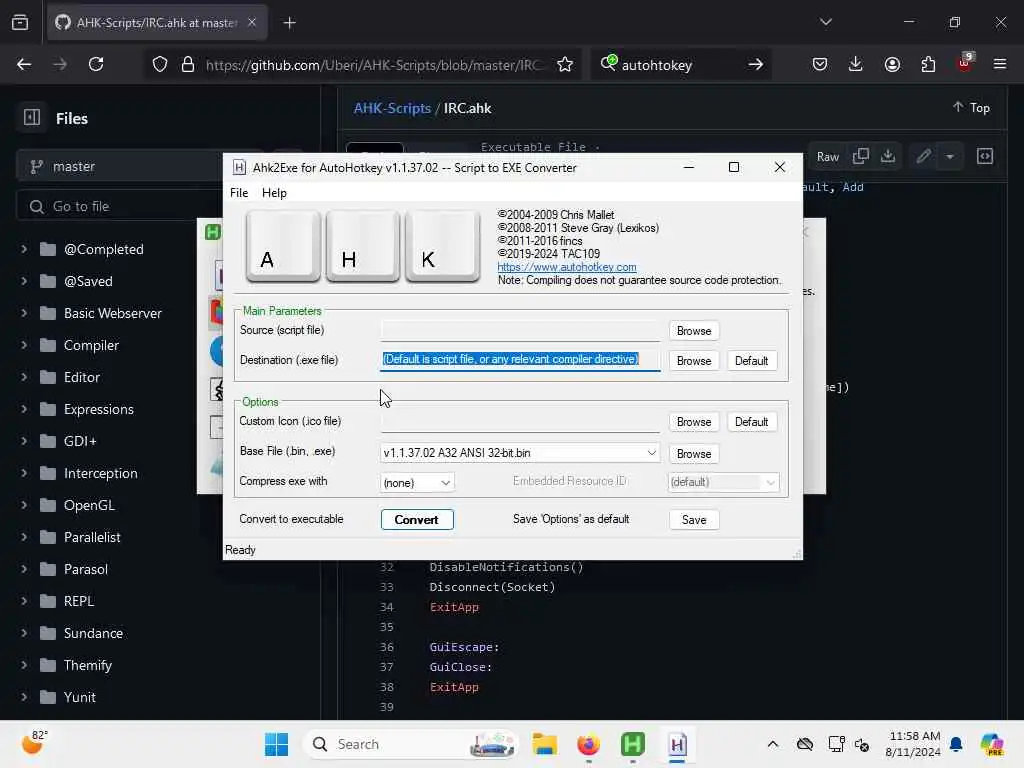Open the OpenGL folder
This screenshot has height=768, width=1024.
pos(89,505)
